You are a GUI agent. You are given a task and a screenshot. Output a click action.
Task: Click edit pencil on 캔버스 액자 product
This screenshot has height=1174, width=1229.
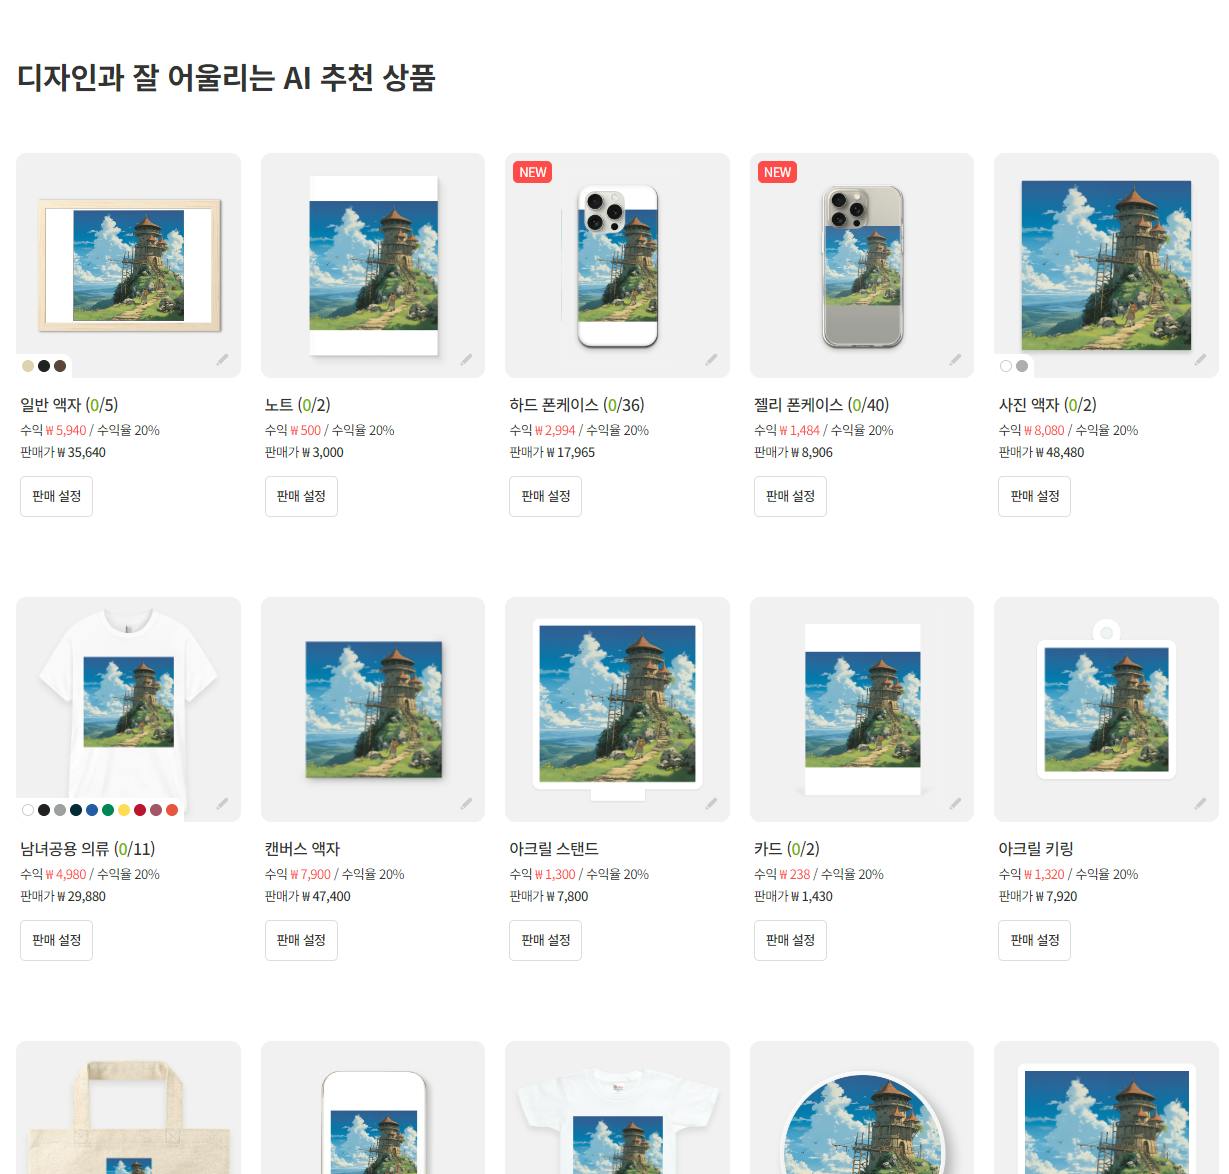(466, 803)
